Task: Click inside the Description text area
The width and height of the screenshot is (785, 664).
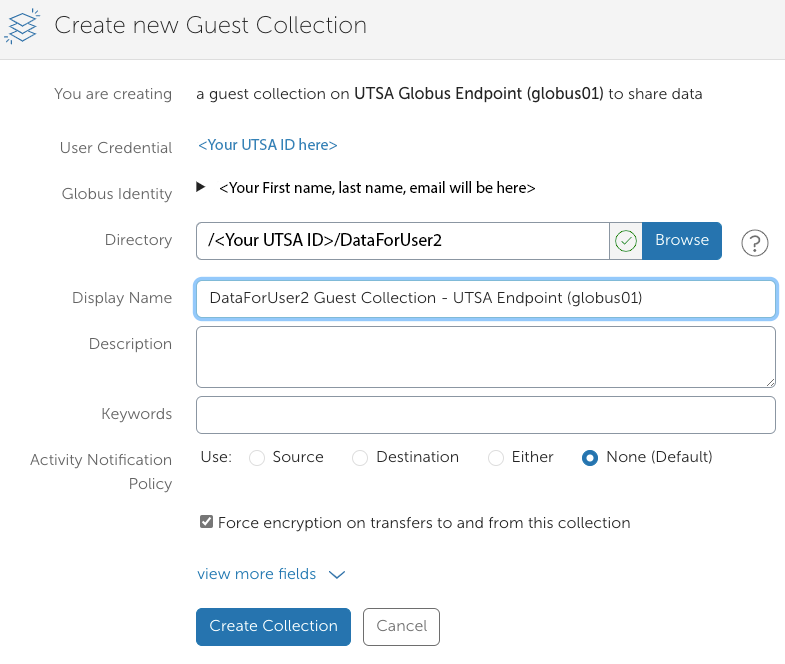Action: (486, 356)
